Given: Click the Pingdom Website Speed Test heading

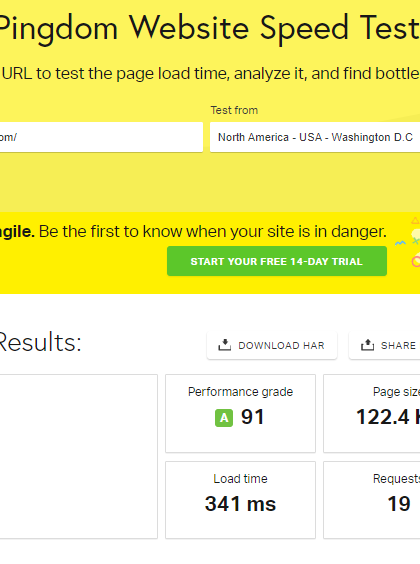Looking at the screenshot, I should pyautogui.click(x=209, y=29).
